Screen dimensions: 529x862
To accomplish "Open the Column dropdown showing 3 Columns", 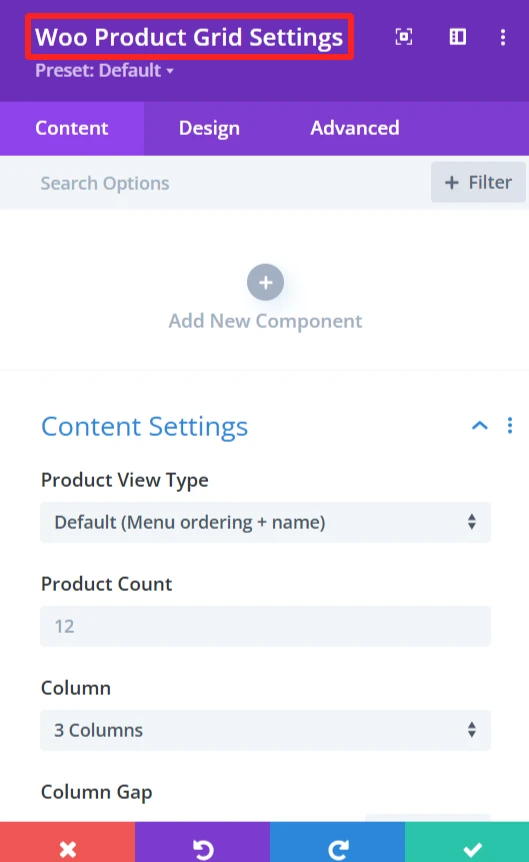I will (x=266, y=730).
